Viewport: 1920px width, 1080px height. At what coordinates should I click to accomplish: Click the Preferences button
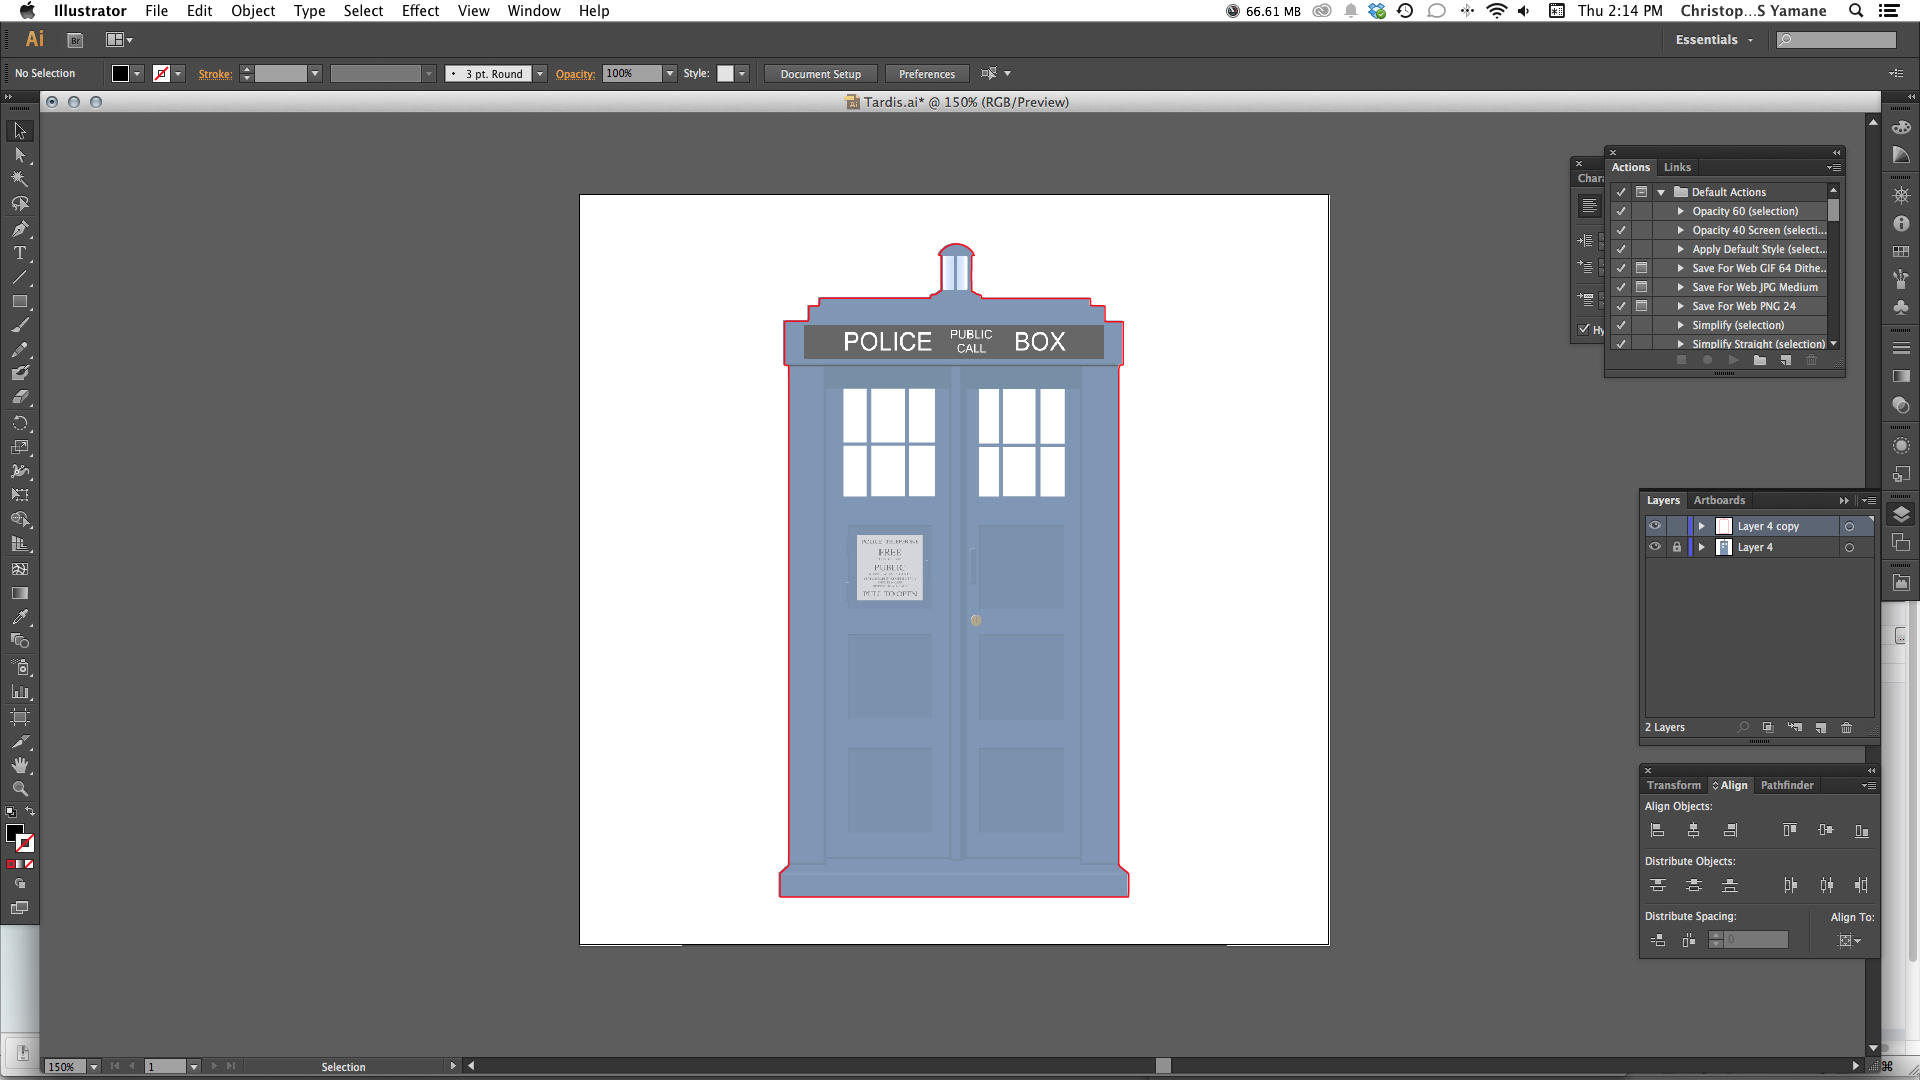click(927, 74)
